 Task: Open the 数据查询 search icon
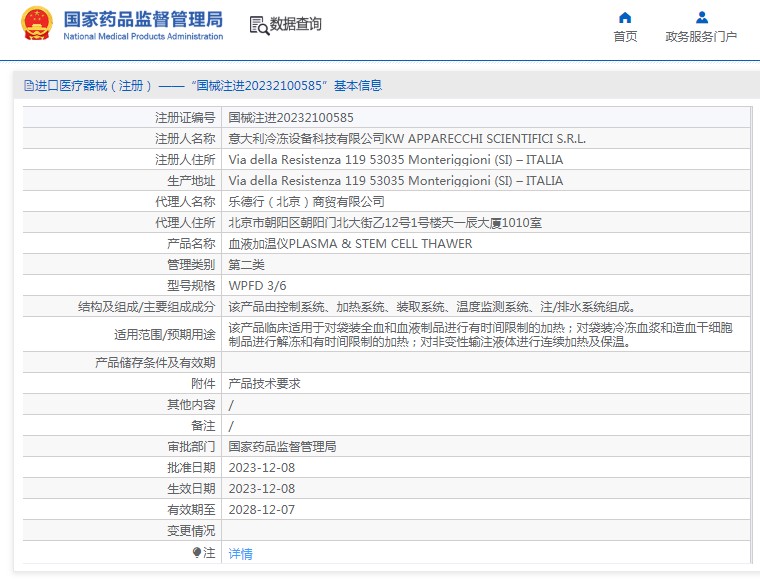(259, 25)
